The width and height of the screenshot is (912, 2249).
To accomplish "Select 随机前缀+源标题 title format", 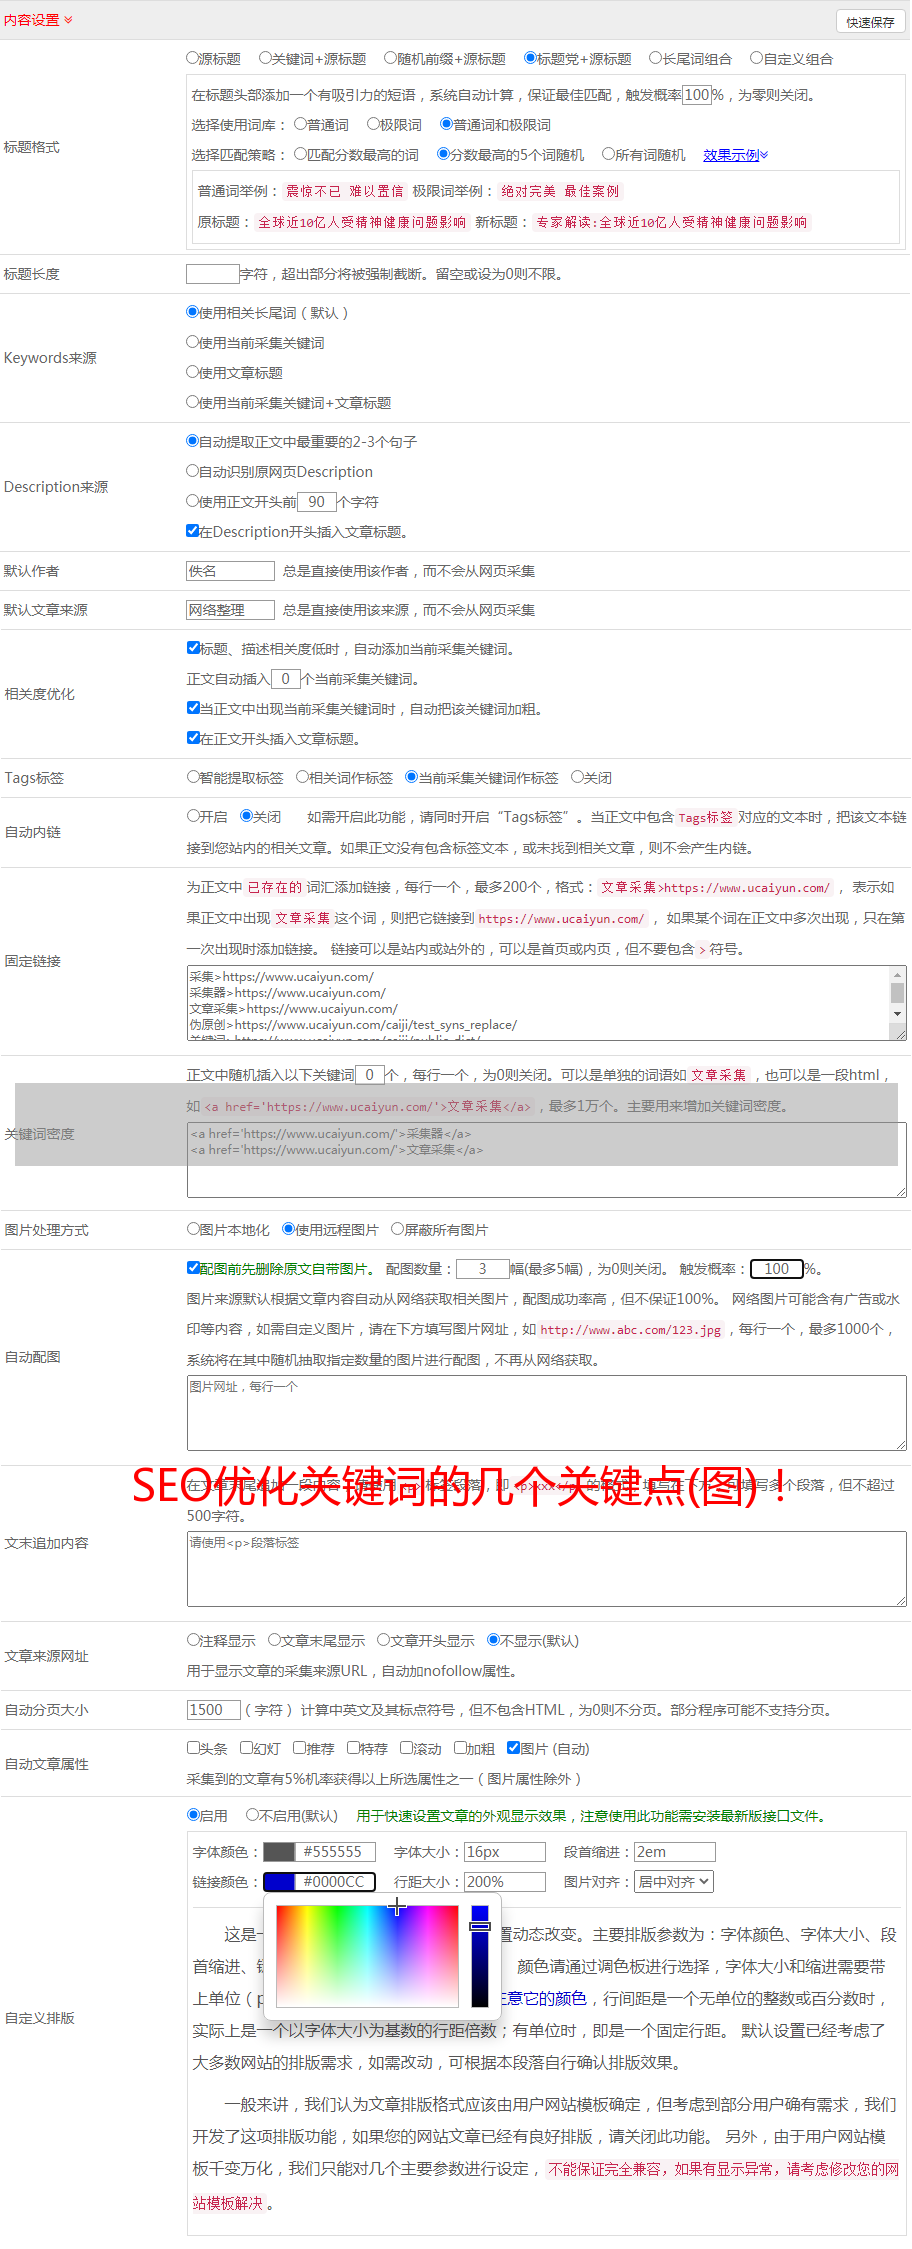I will click(391, 59).
